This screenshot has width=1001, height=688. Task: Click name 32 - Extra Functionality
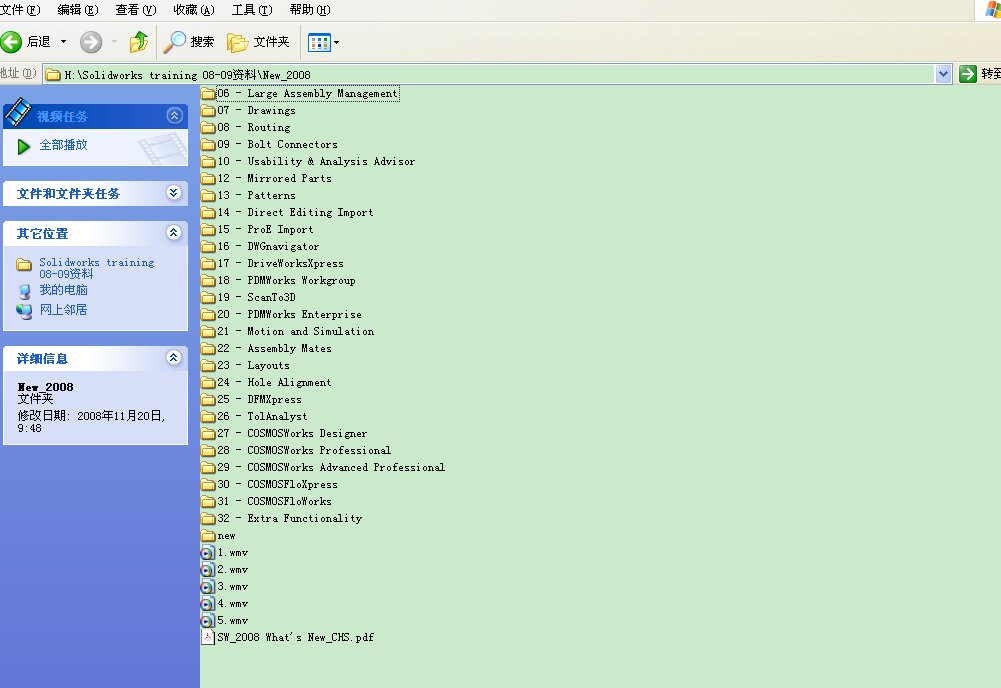pos(289,518)
